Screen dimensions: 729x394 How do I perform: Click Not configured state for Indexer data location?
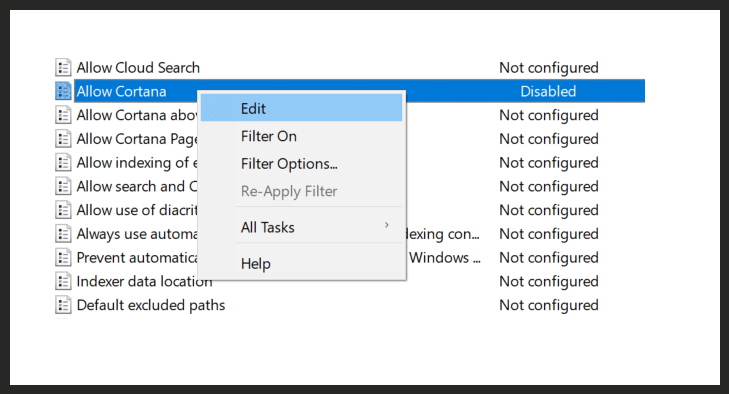(x=549, y=281)
